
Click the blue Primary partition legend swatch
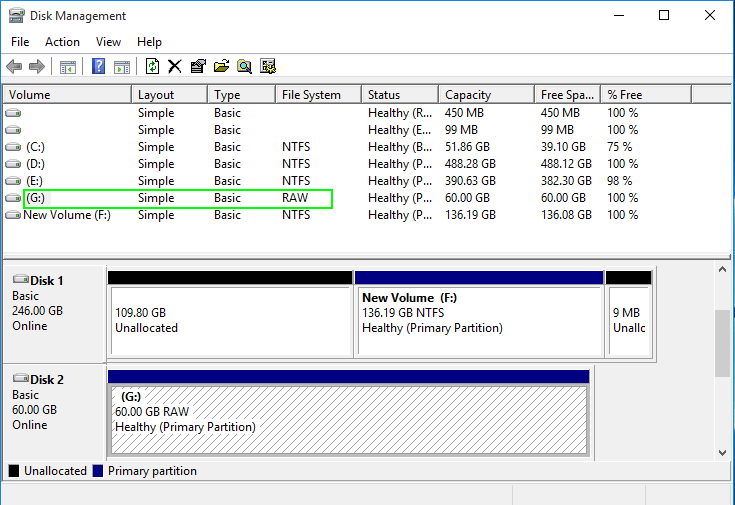point(98,471)
